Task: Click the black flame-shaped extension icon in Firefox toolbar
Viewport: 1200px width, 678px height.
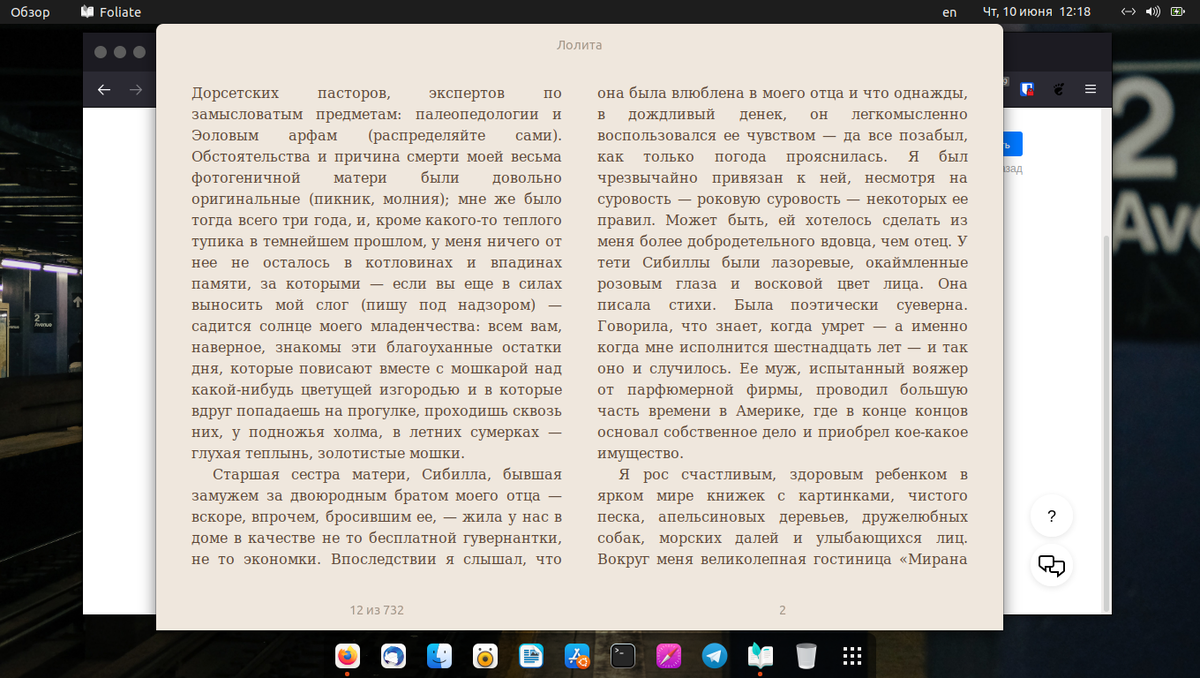Action: [1058, 89]
